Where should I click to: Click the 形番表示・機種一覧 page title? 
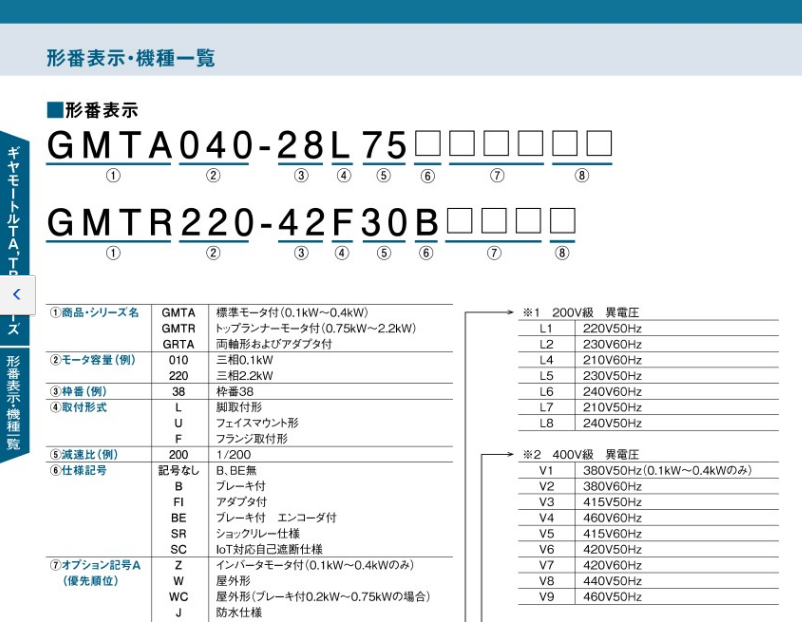tap(131, 58)
